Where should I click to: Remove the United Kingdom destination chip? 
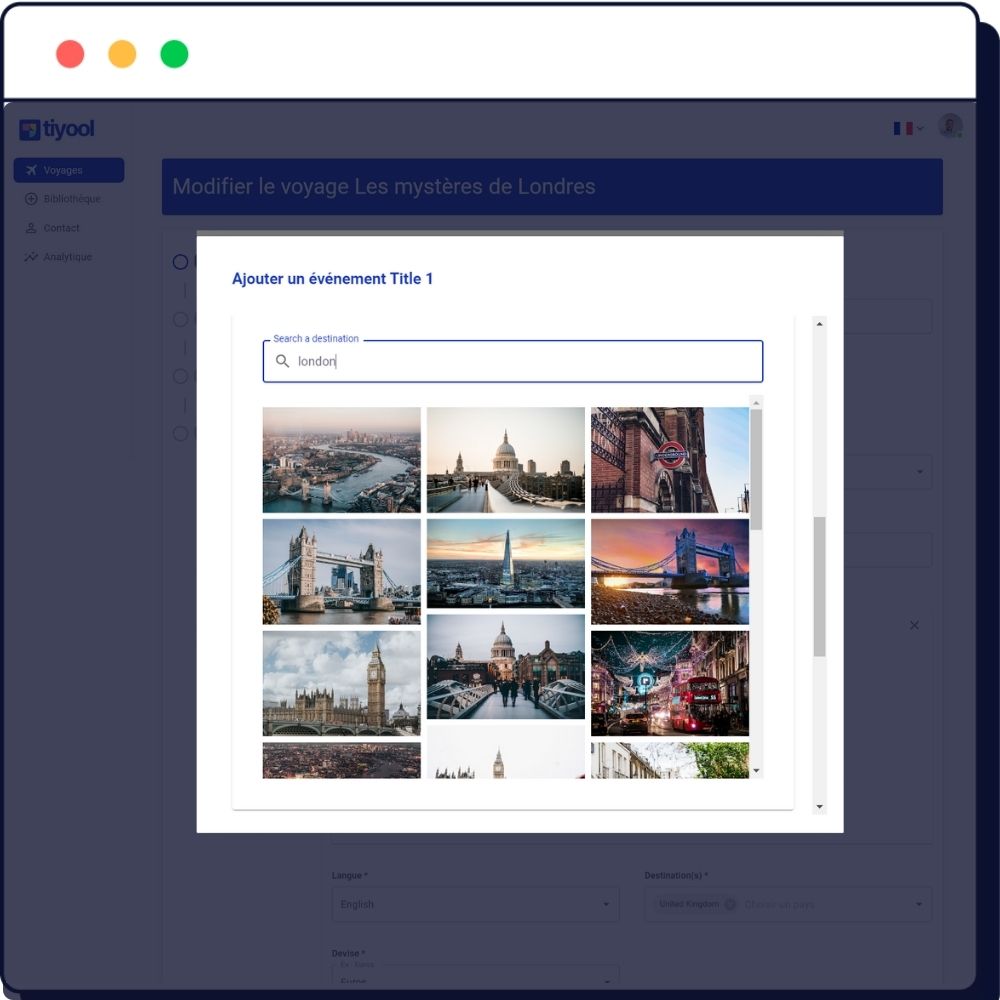(x=730, y=904)
